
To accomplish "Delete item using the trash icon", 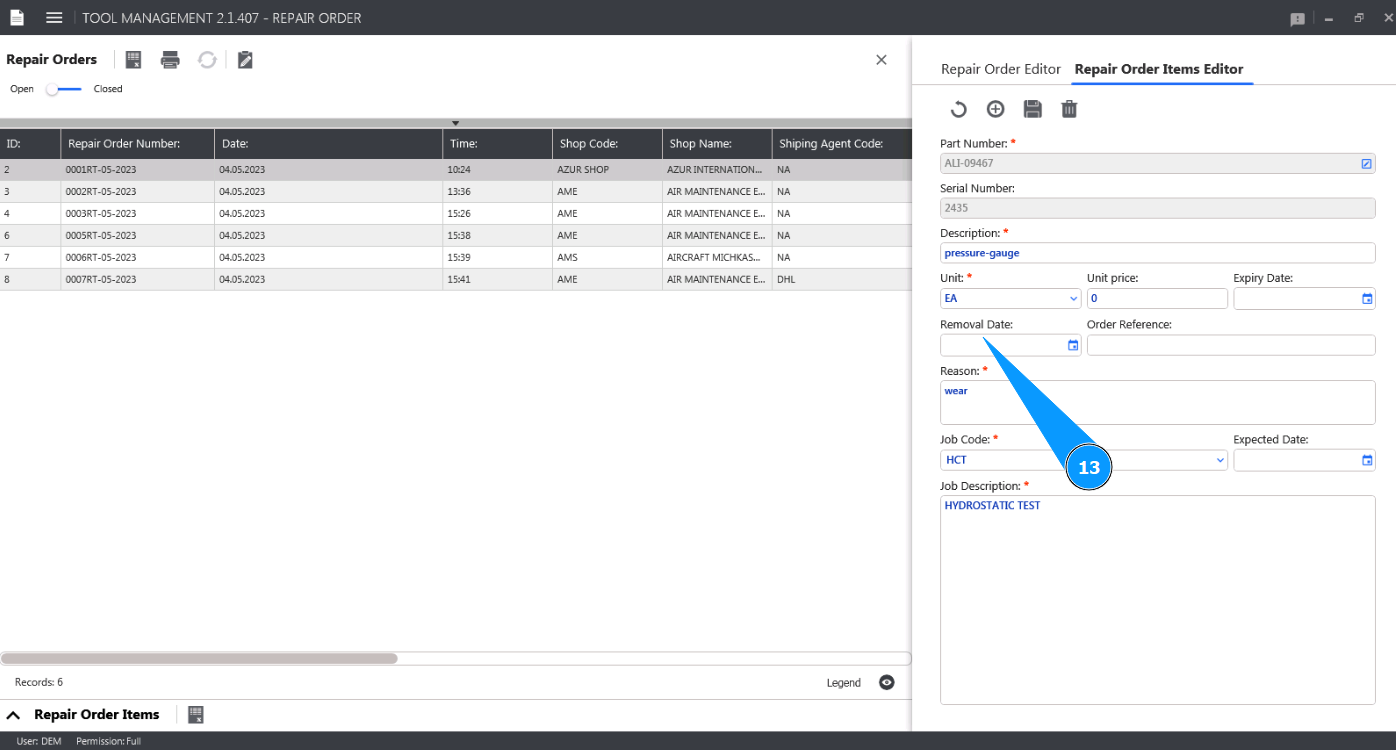I will pos(1069,109).
